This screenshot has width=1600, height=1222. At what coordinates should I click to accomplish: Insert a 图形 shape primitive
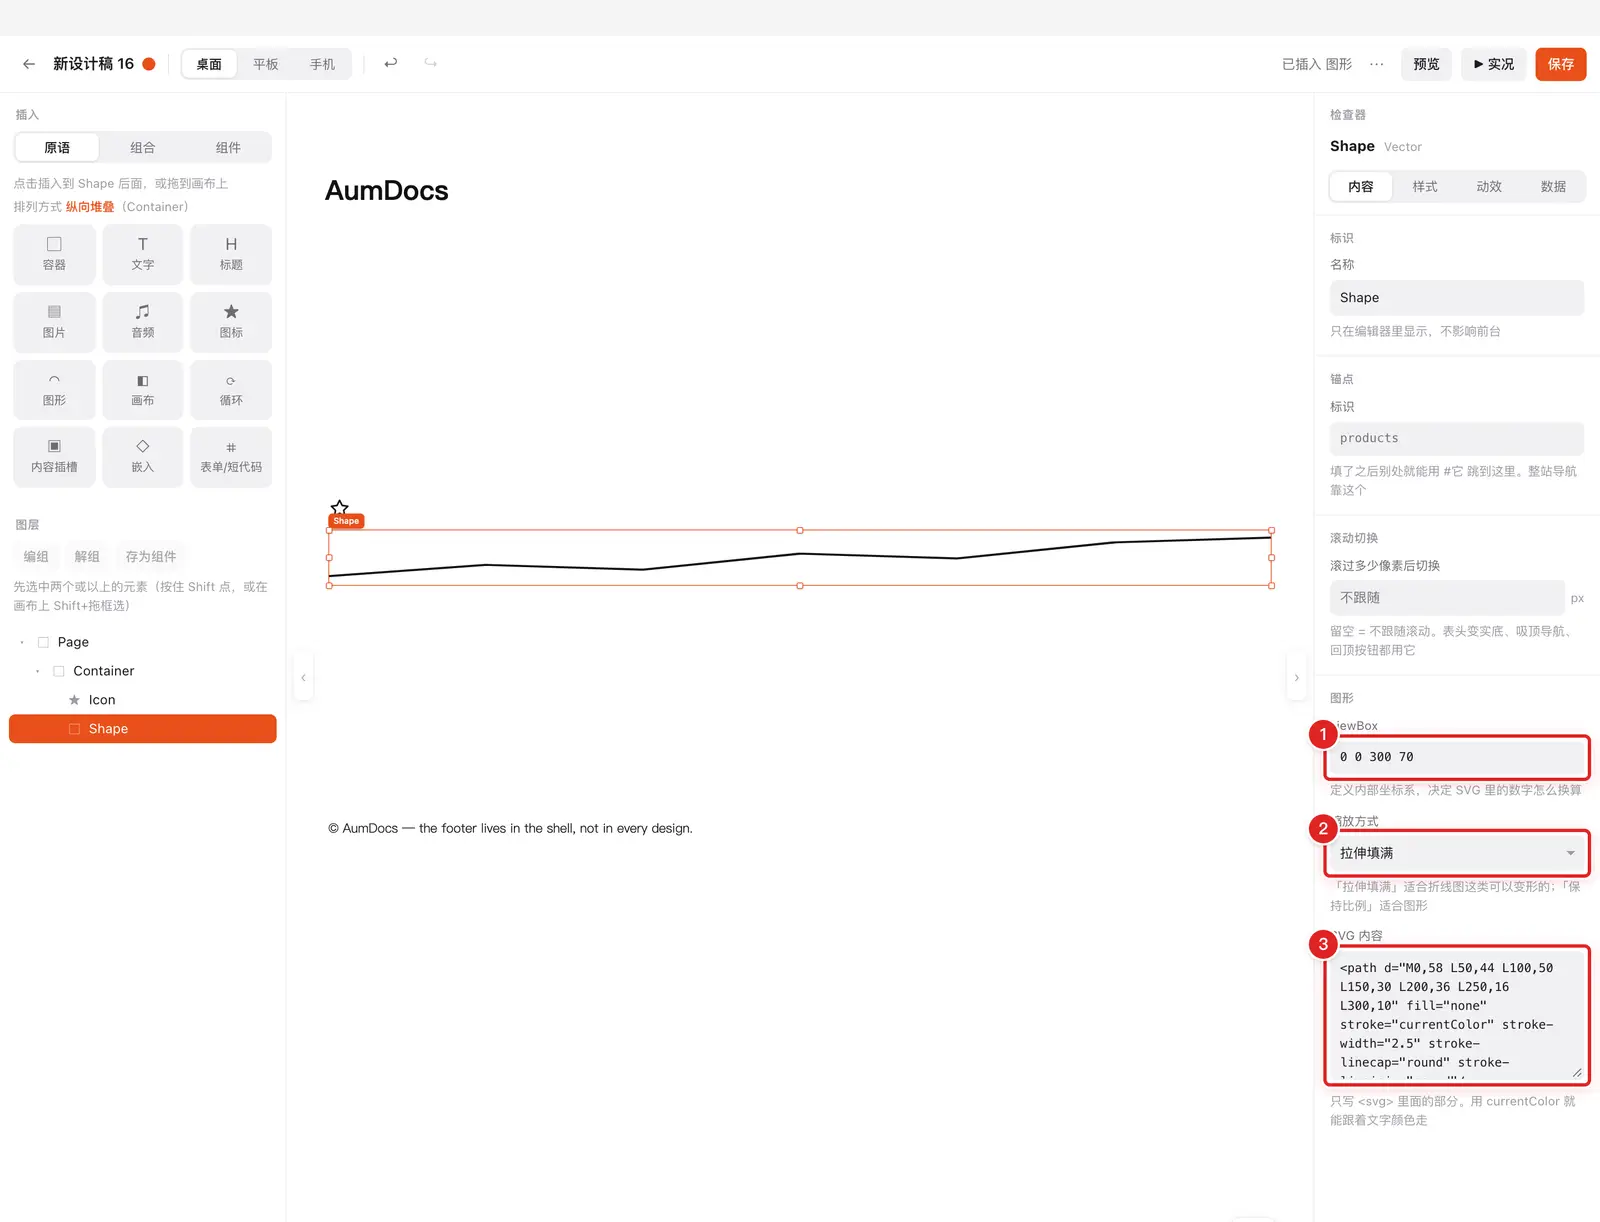[x=54, y=389]
